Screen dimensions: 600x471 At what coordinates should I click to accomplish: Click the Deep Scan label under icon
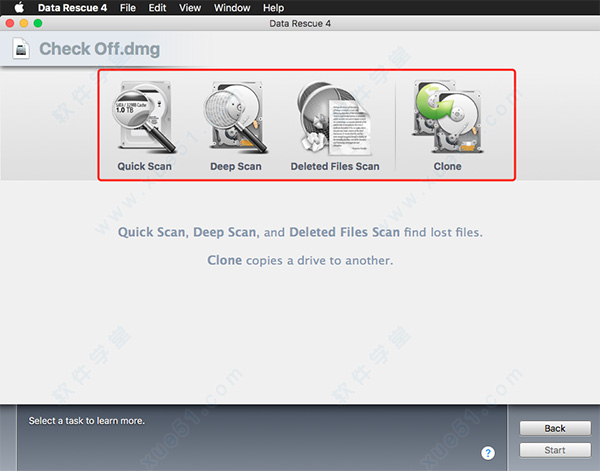[x=236, y=166]
